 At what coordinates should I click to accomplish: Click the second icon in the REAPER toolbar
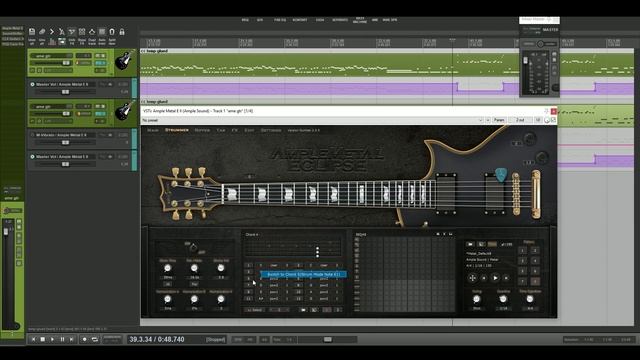click(42, 31)
